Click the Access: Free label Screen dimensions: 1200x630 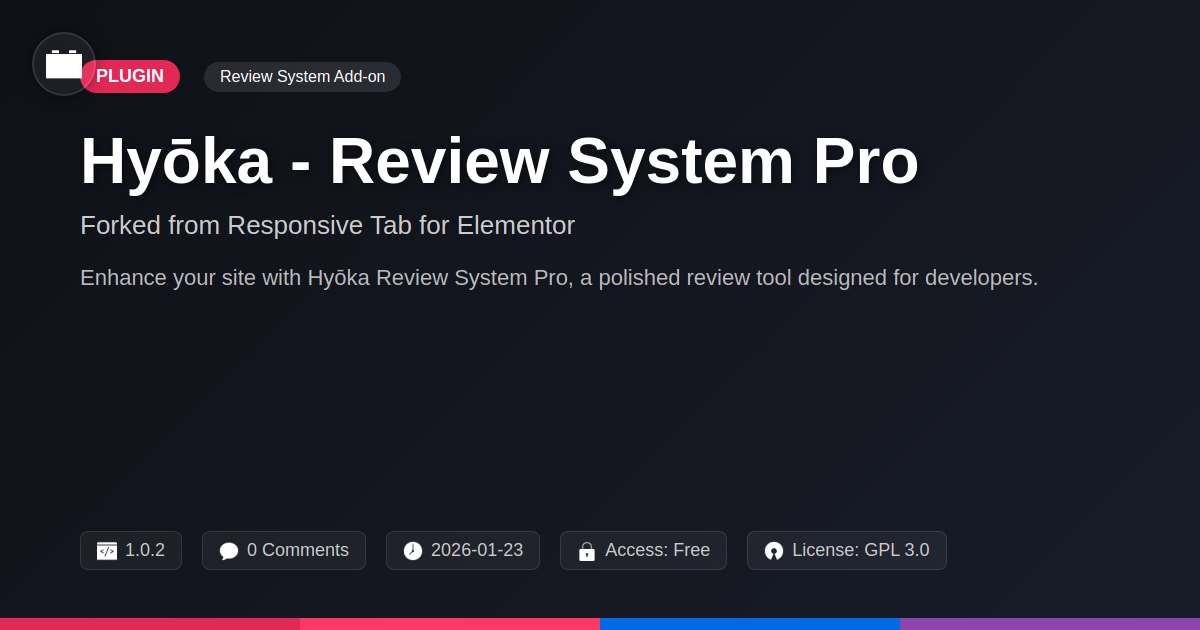[657, 550]
